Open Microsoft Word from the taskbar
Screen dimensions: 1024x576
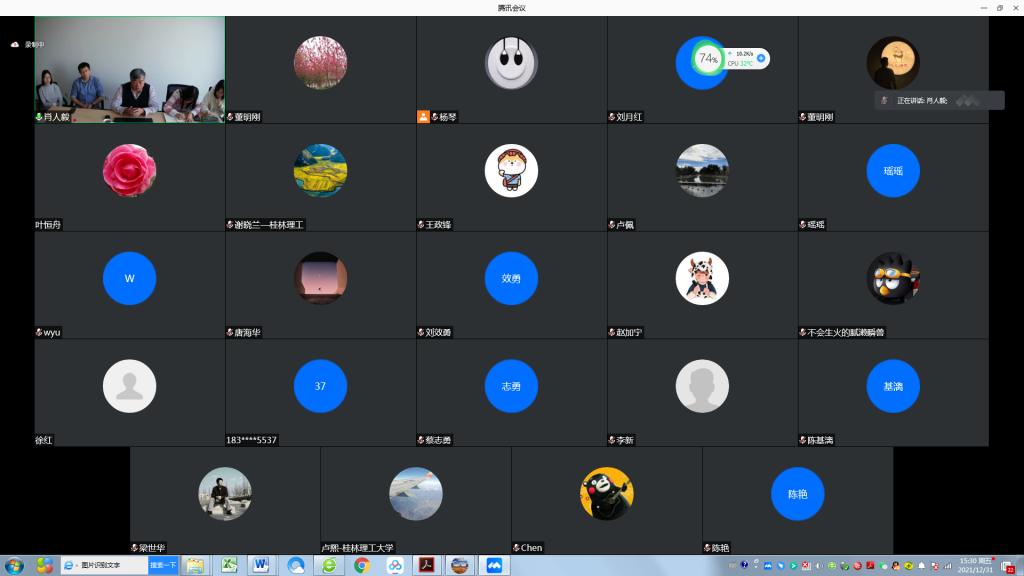[x=261, y=565]
